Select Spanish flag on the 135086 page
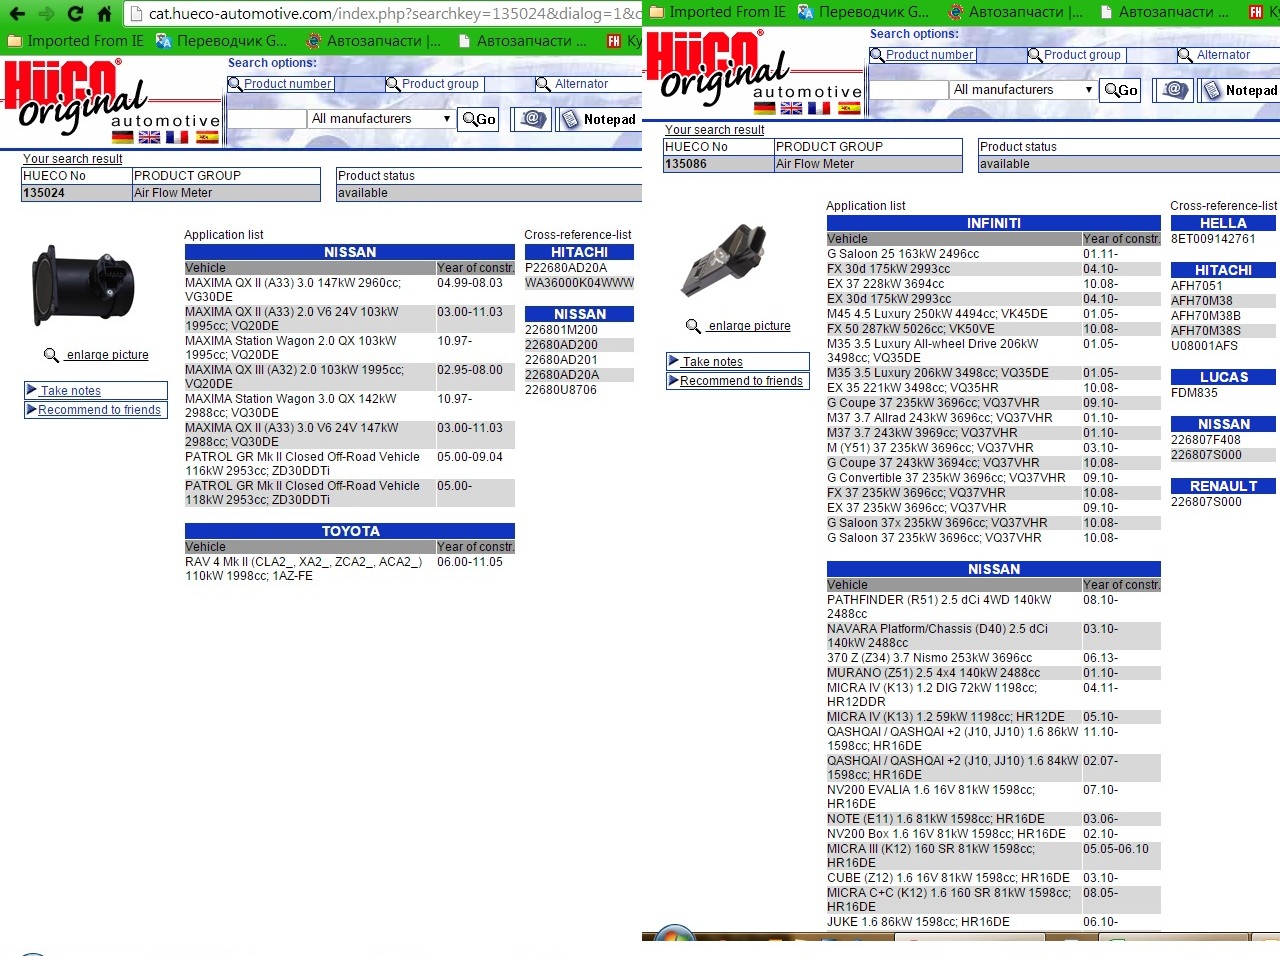1280x956 pixels. 850,109
